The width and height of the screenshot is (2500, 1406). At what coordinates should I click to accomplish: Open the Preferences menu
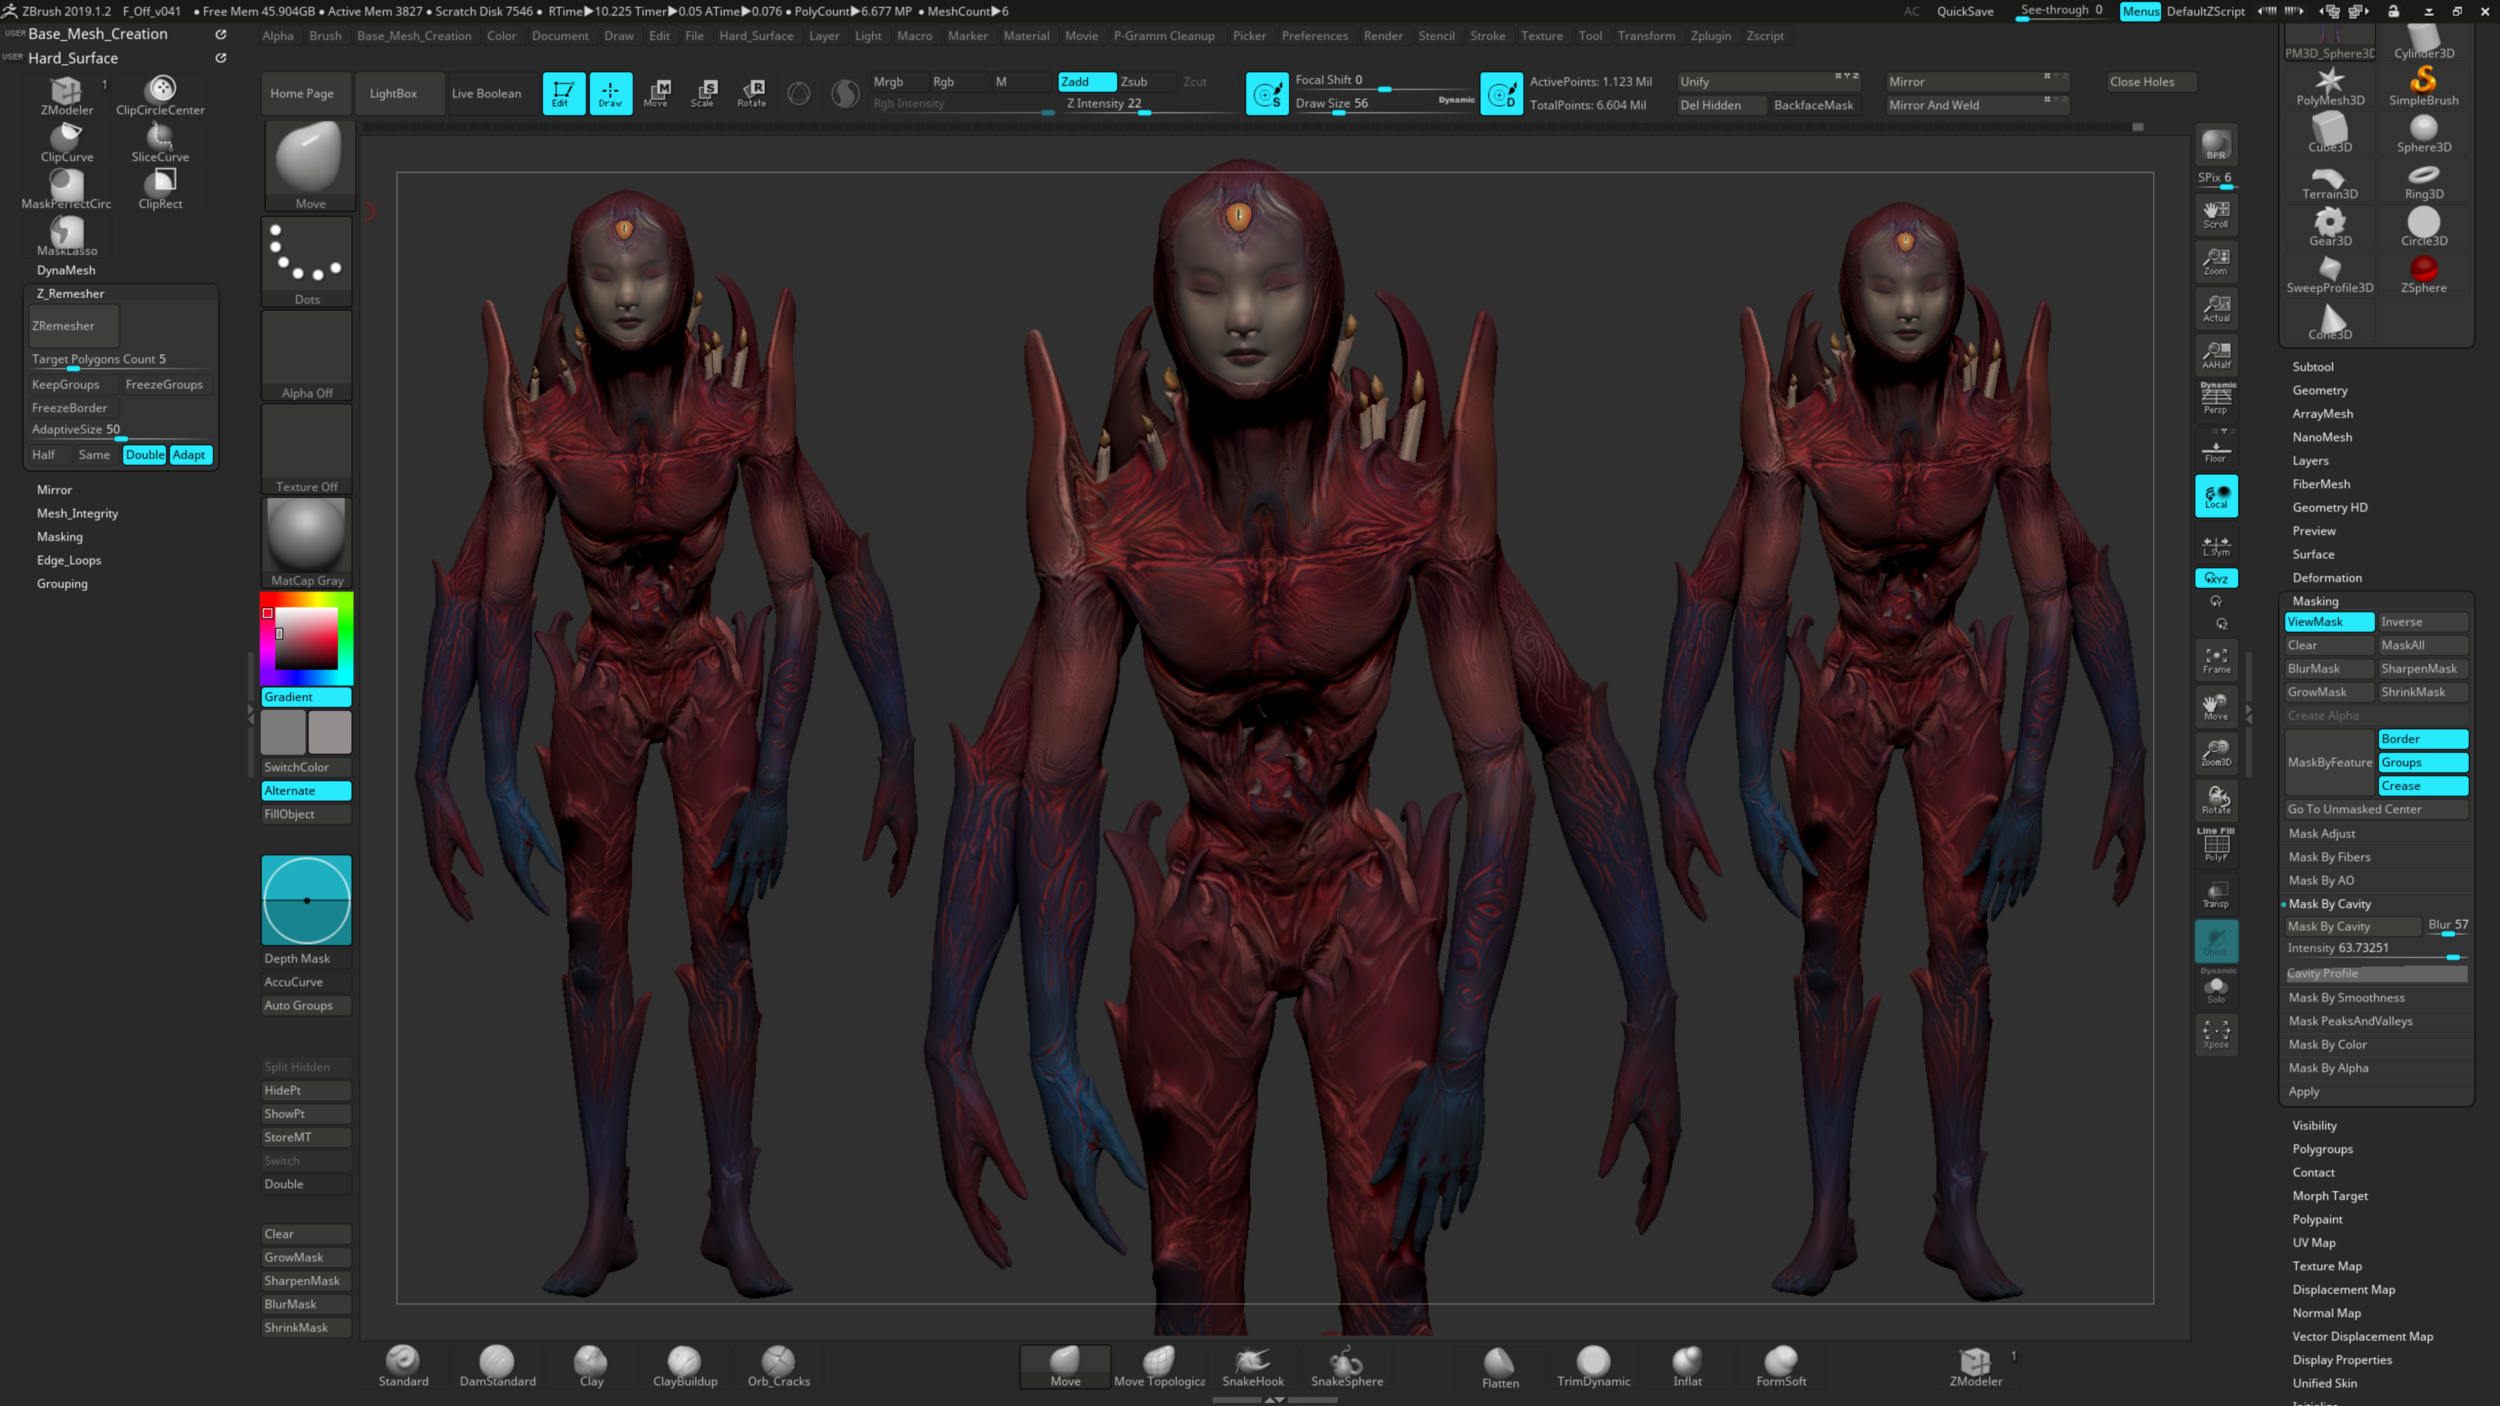pyautogui.click(x=1314, y=36)
